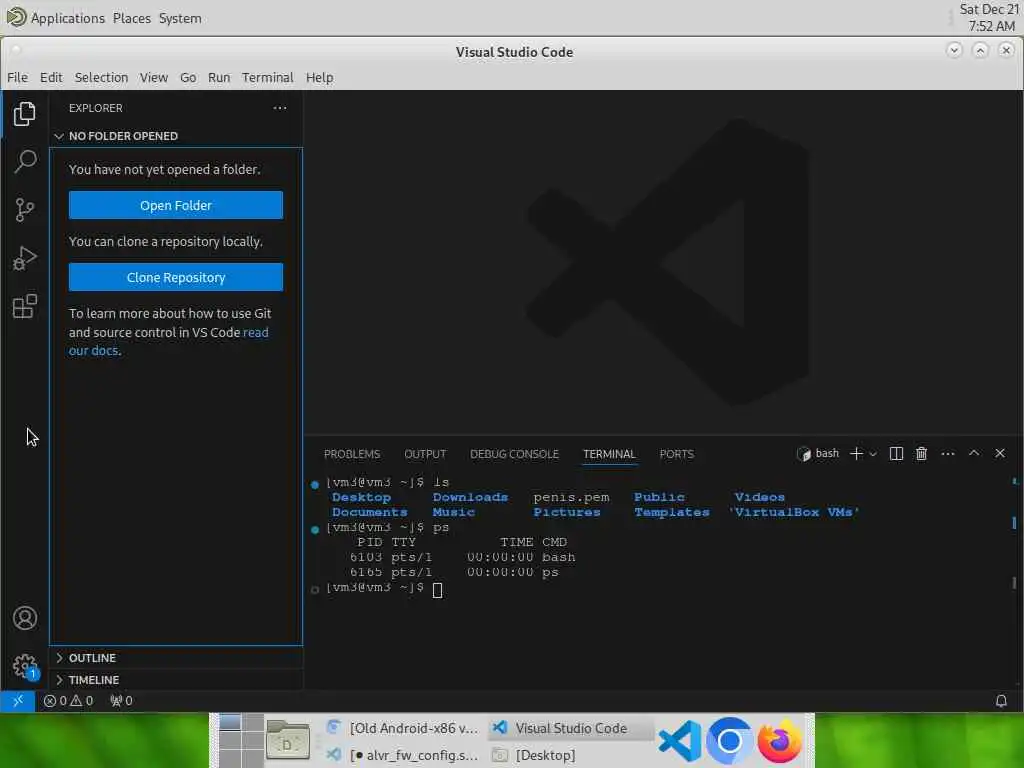Switch to alvr_fw_config taskbar window
The image size is (1024, 768).
click(x=404, y=755)
